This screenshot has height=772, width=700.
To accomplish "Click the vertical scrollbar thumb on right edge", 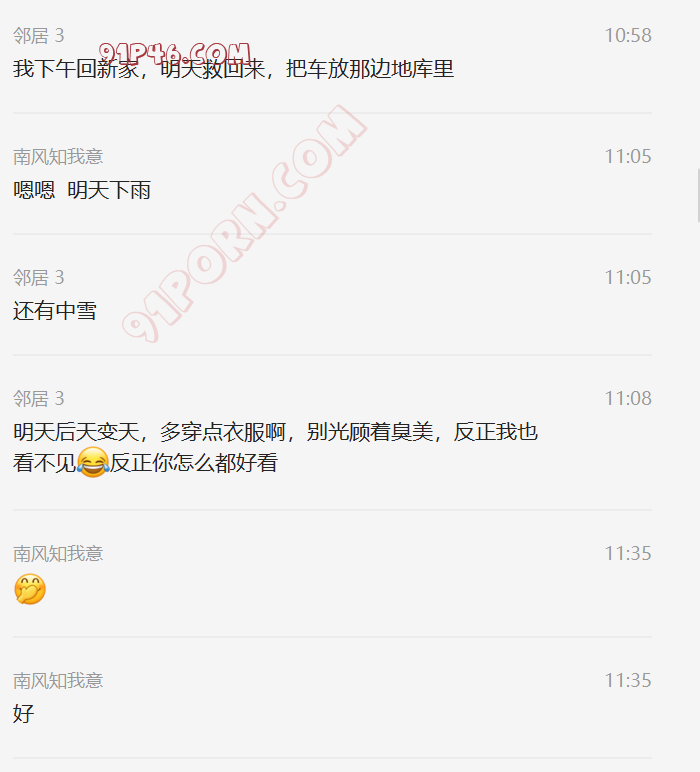I will (698, 195).
